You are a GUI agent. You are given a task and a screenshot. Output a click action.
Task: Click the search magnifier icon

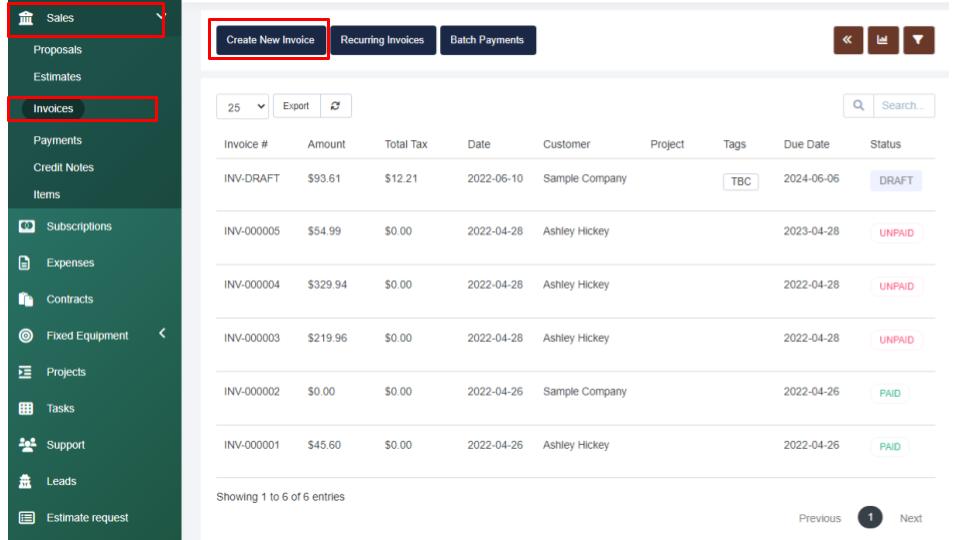(x=858, y=106)
